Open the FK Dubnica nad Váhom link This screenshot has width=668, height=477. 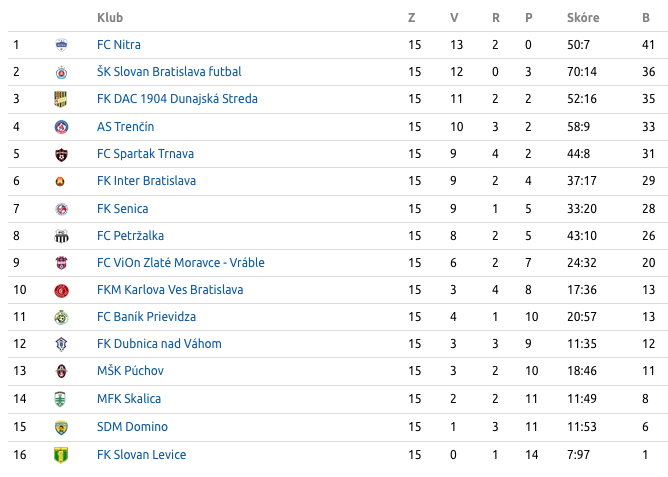tap(159, 344)
